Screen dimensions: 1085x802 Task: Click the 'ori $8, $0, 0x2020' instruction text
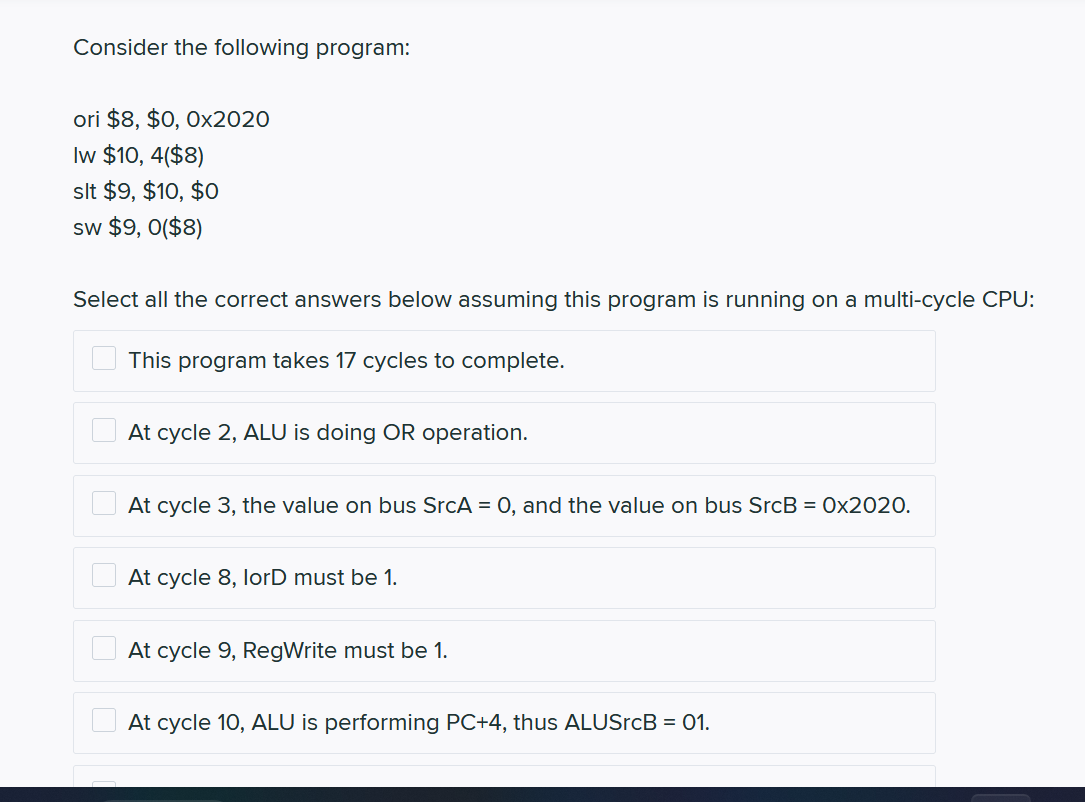coord(171,119)
